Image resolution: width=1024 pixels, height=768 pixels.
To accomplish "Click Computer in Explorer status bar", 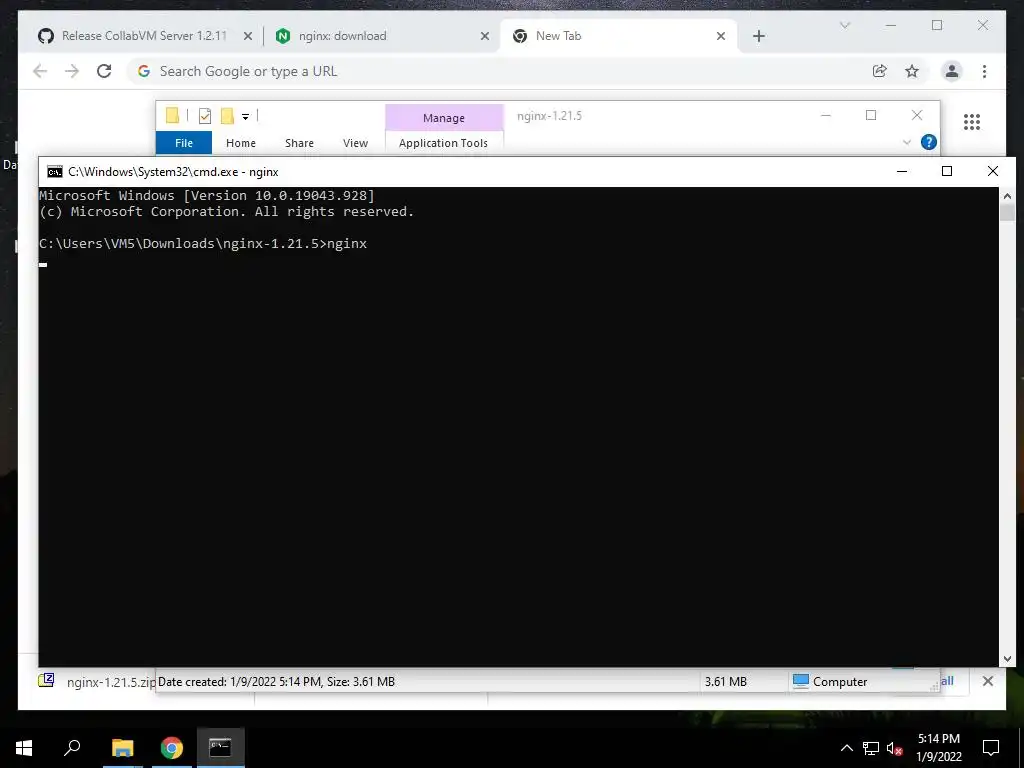I will pos(830,682).
